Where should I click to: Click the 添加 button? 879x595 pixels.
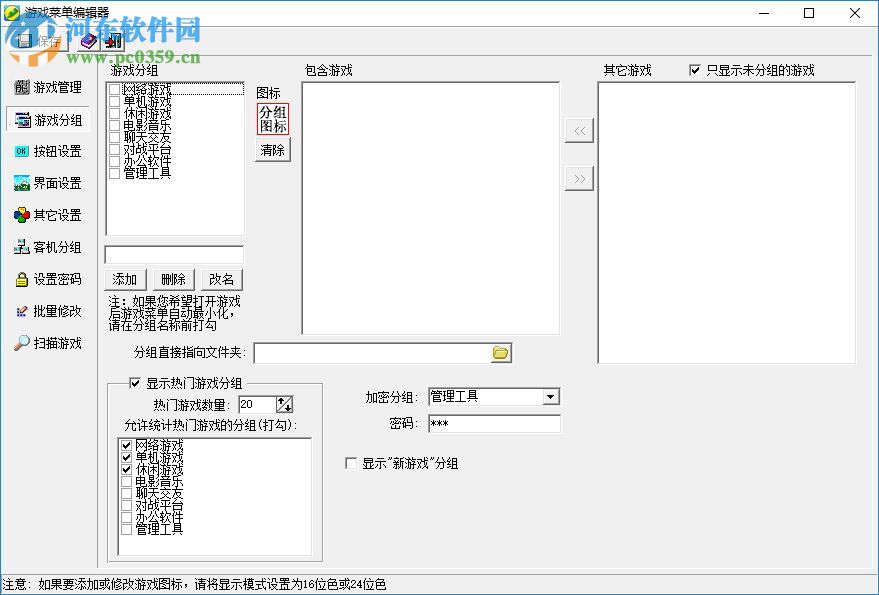point(125,279)
